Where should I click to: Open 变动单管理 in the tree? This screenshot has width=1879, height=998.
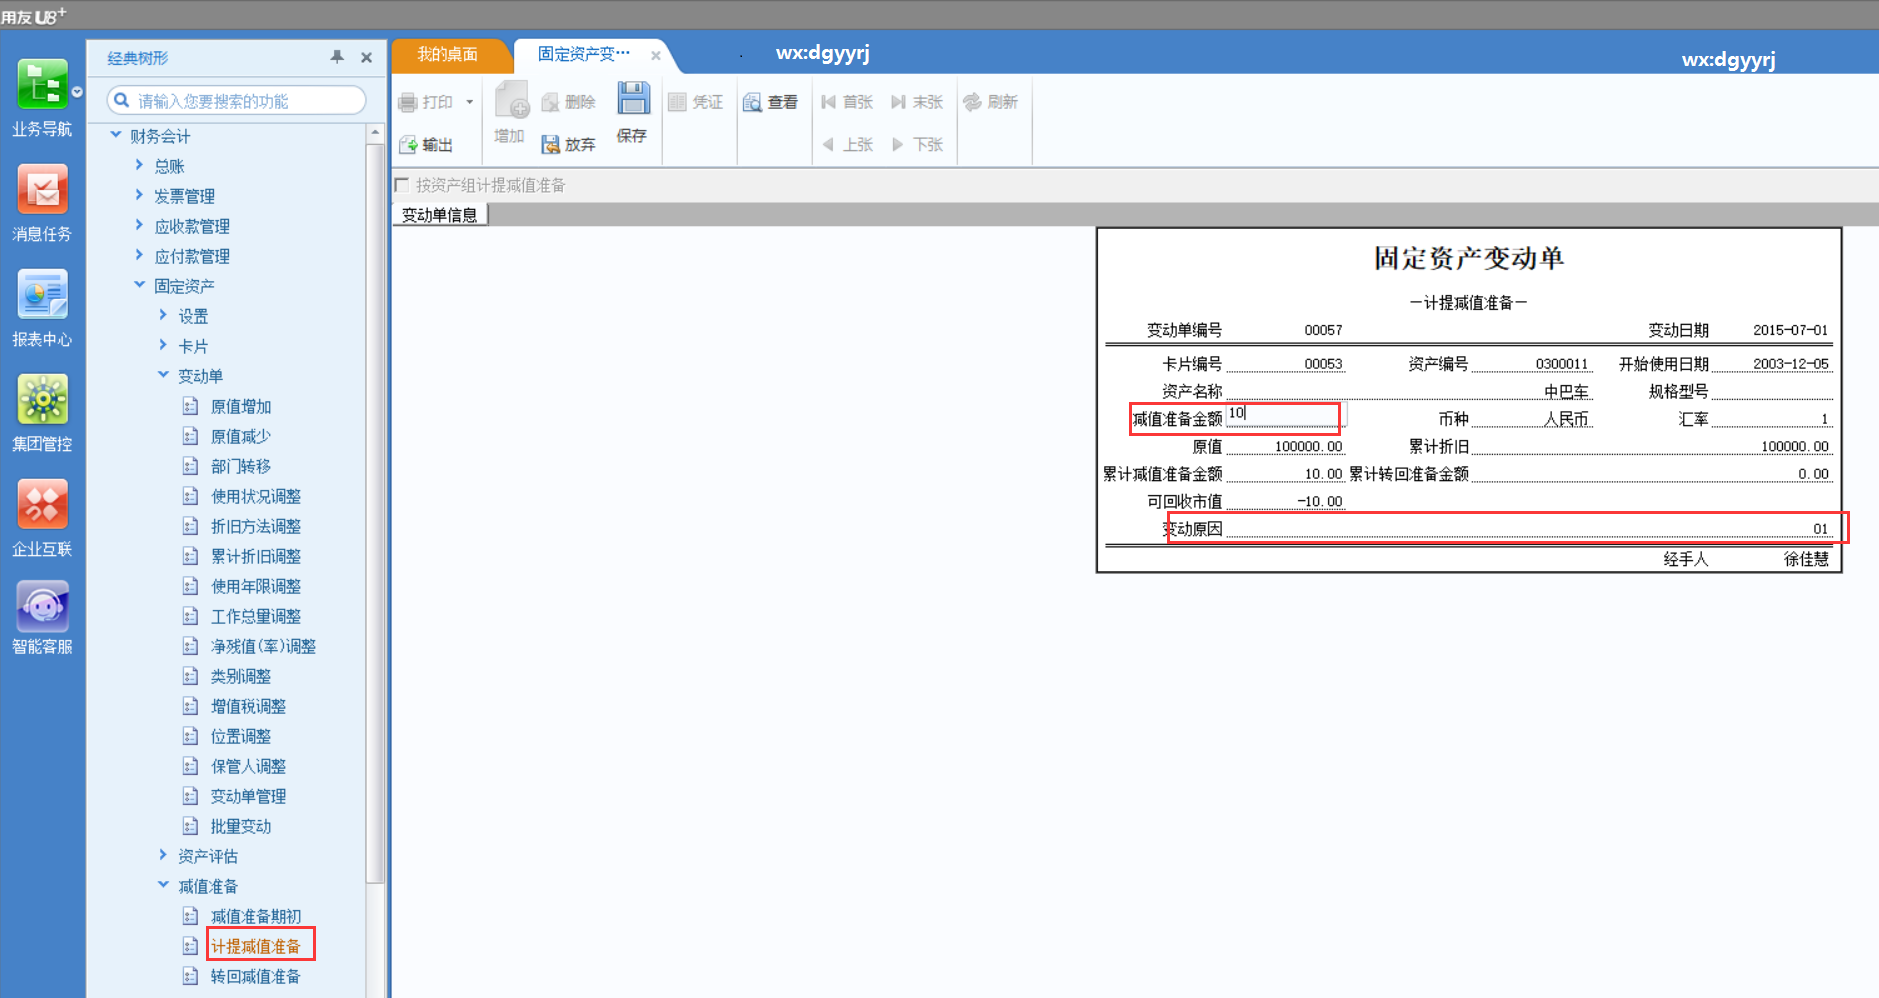coord(248,796)
